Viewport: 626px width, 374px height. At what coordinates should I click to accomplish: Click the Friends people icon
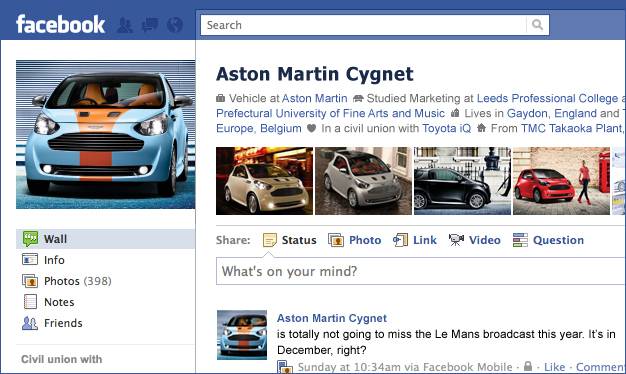pyautogui.click(x=30, y=323)
